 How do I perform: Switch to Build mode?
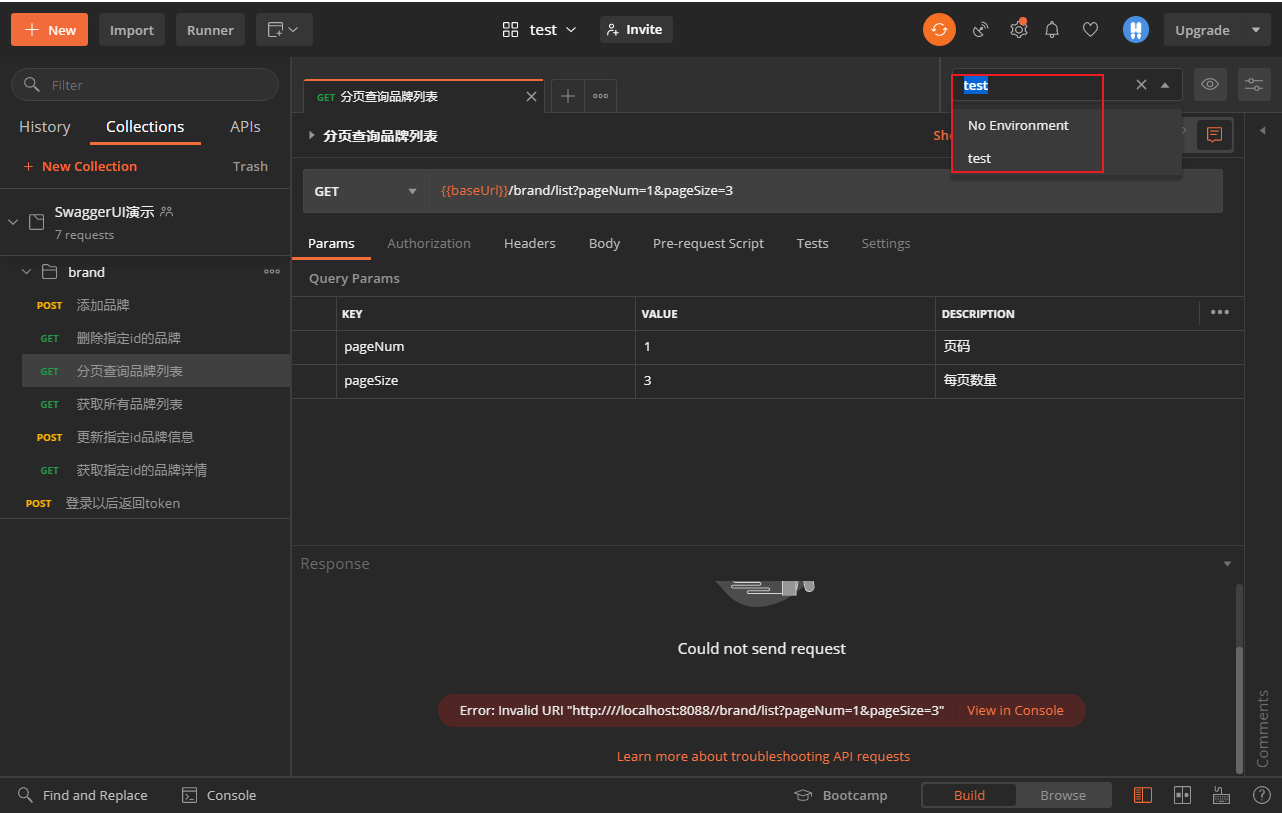click(969, 795)
